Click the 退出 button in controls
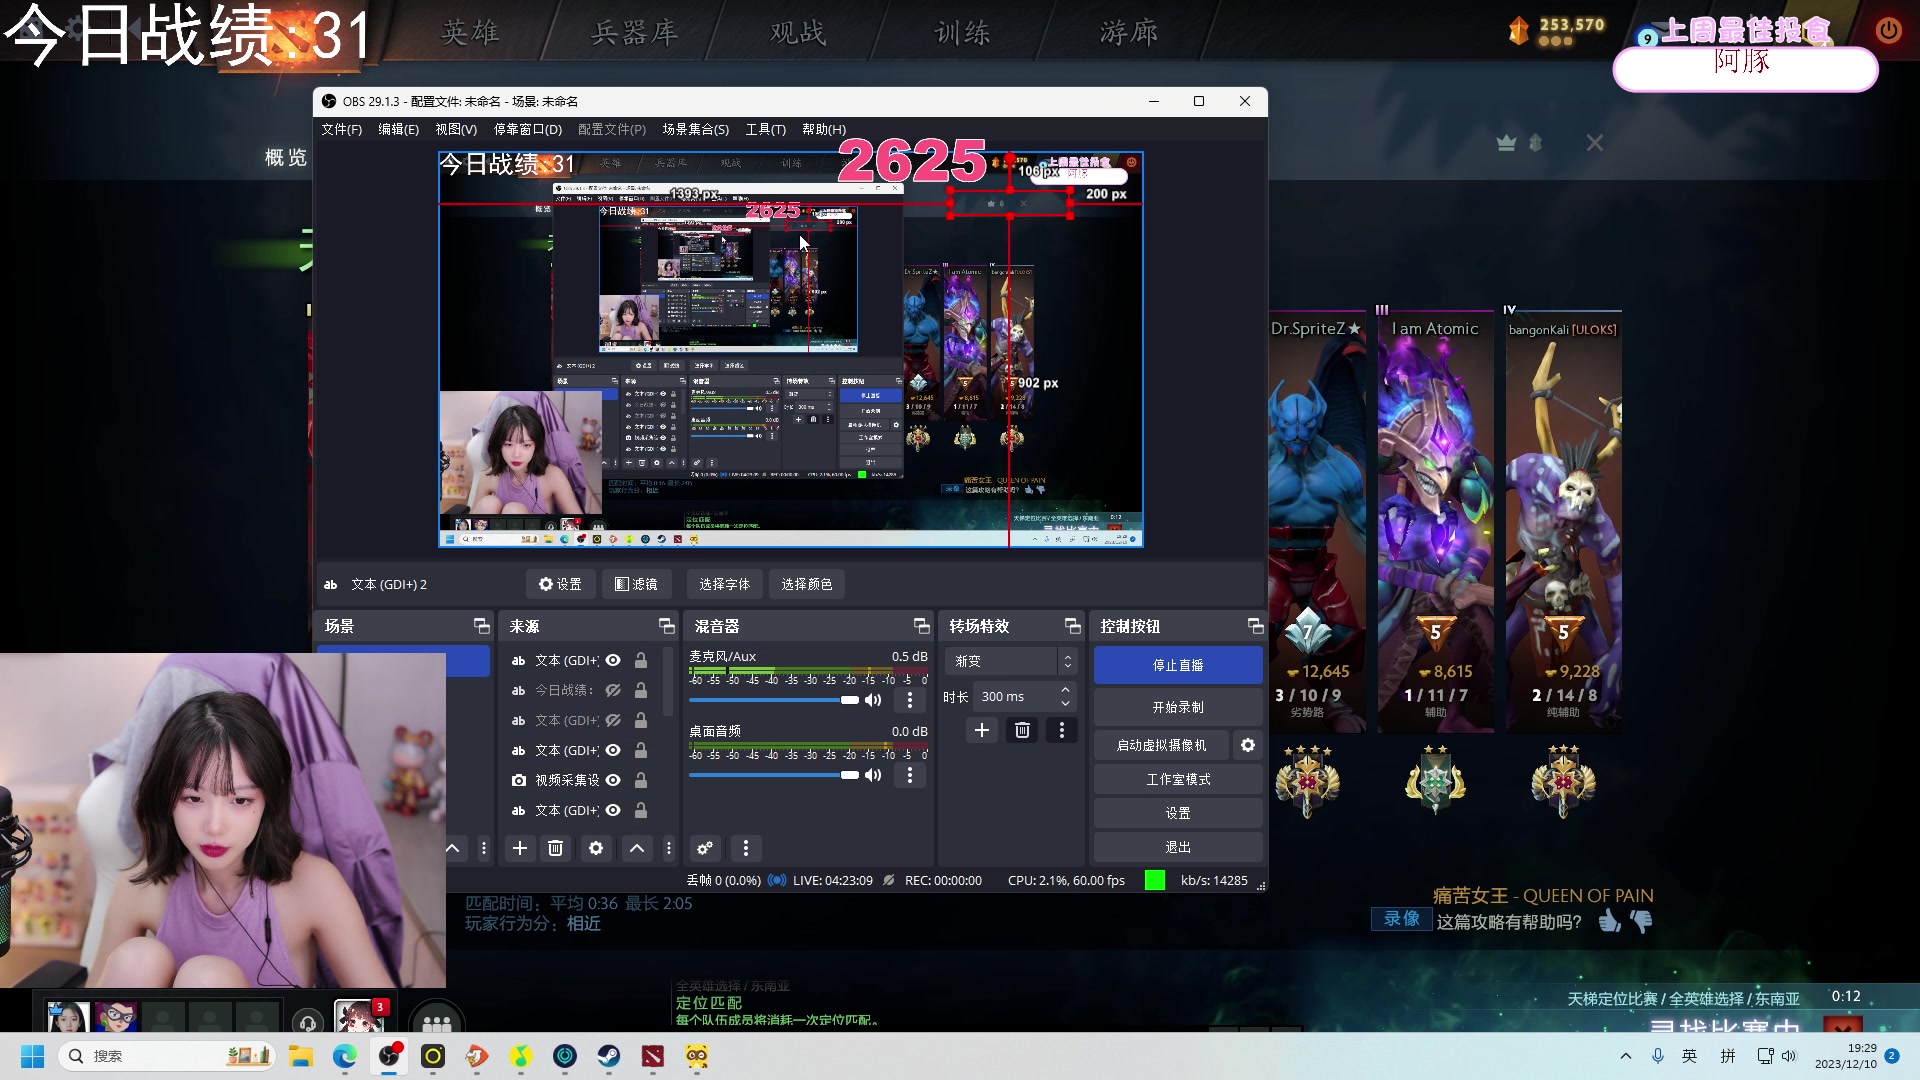 1178,847
